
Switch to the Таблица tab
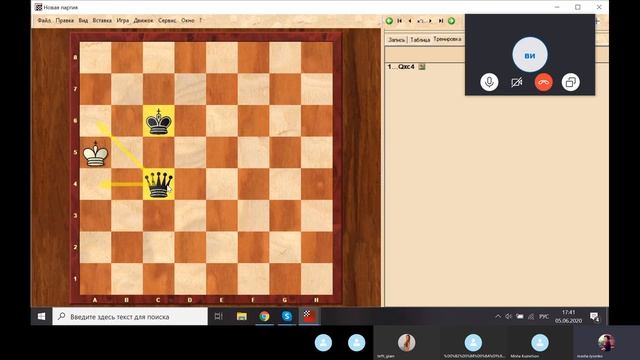click(420, 40)
